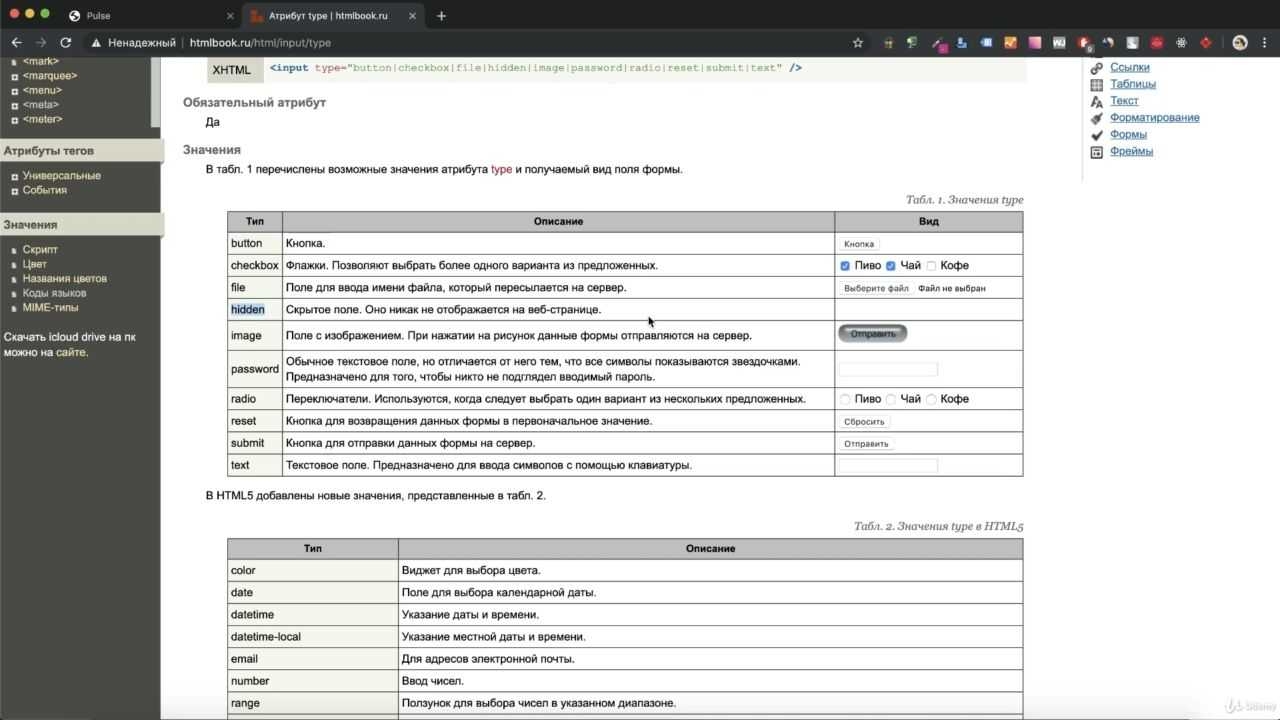Click the pink square extension icon

1034,43
